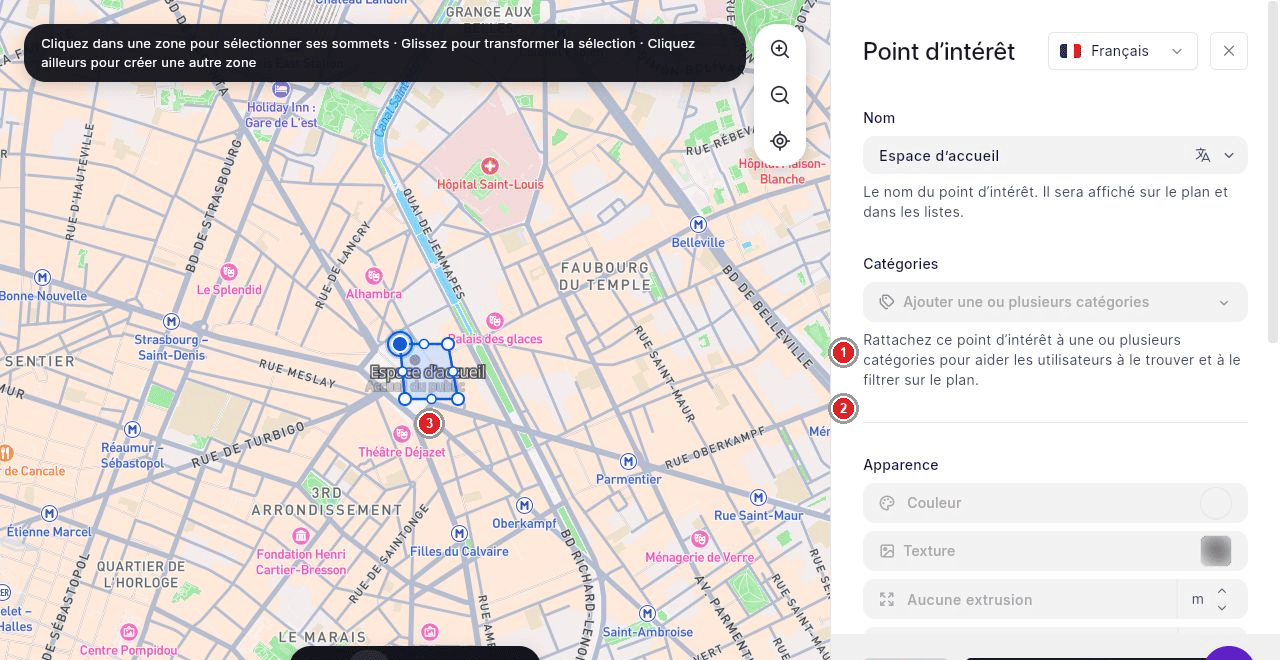Open the Français language selector
Image resolution: width=1280 pixels, height=660 pixels.
[x=1122, y=51]
